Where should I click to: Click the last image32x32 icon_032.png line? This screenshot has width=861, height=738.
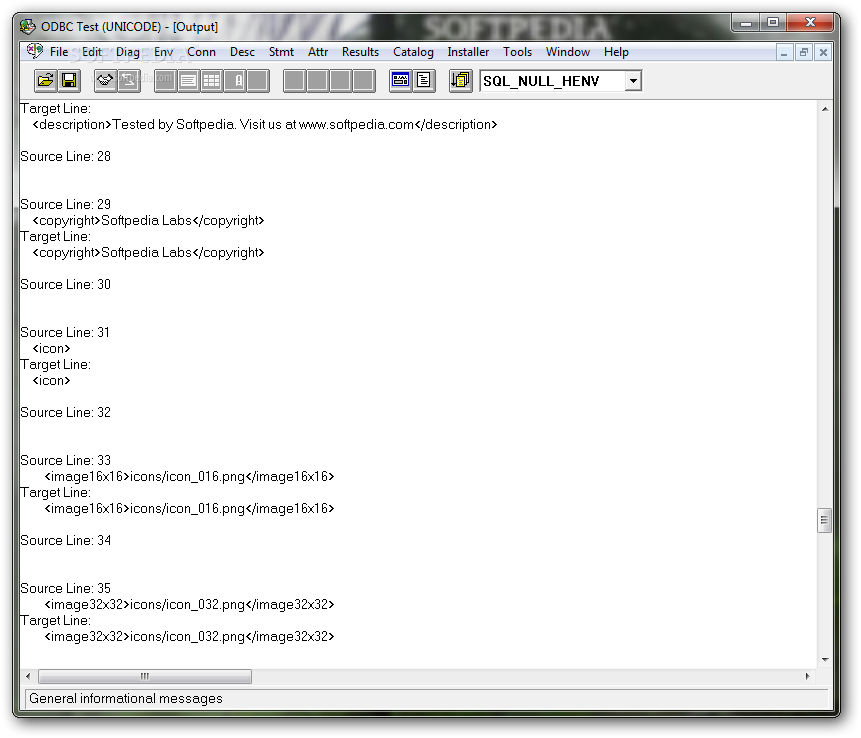pos(189,636)
